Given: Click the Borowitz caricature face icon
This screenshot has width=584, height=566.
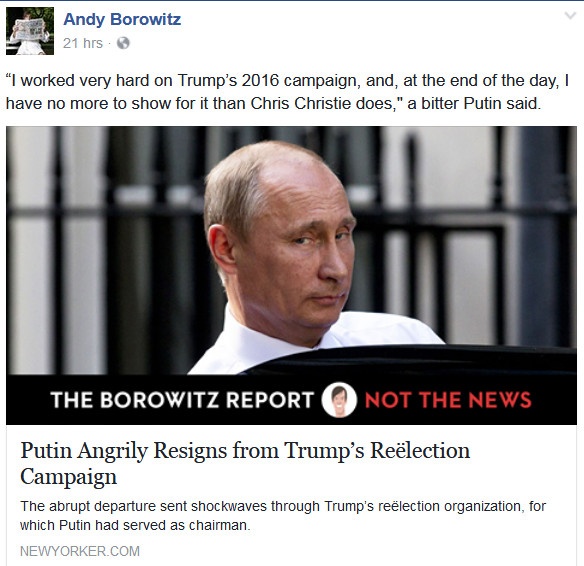Looking at the screenshot, I should pos(339,400).
